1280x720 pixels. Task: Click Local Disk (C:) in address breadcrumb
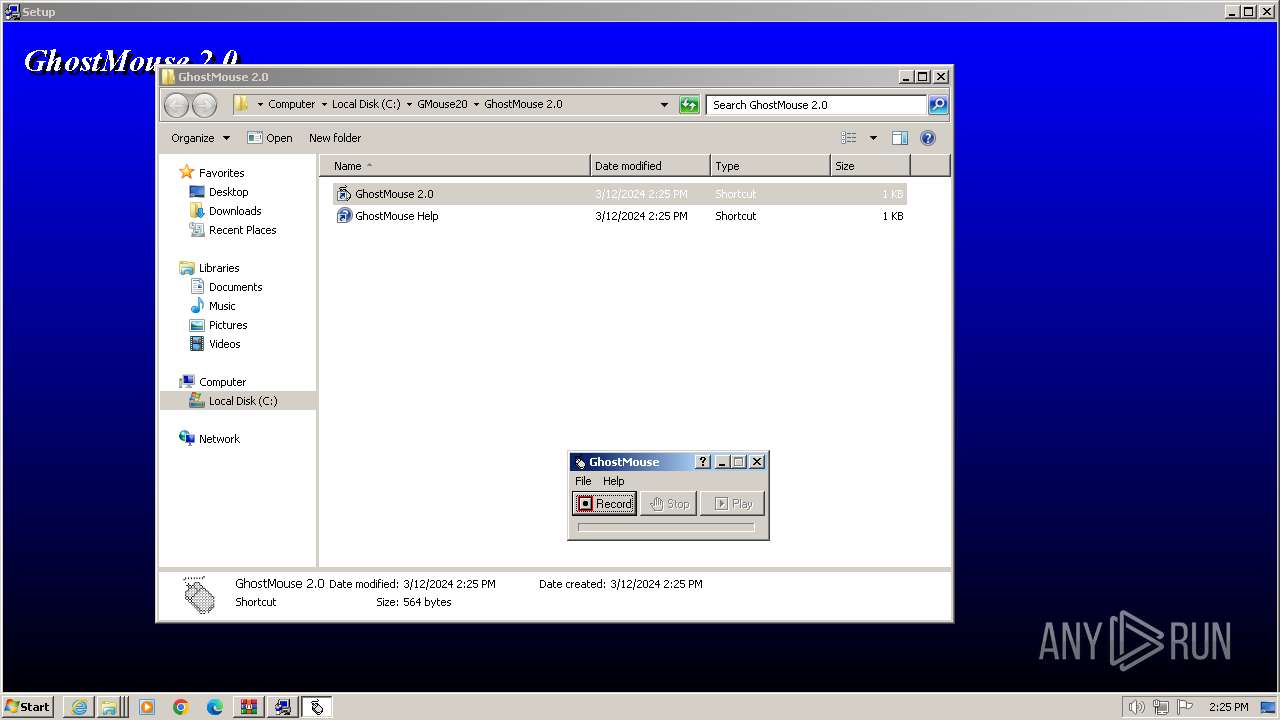click(366, 104)
